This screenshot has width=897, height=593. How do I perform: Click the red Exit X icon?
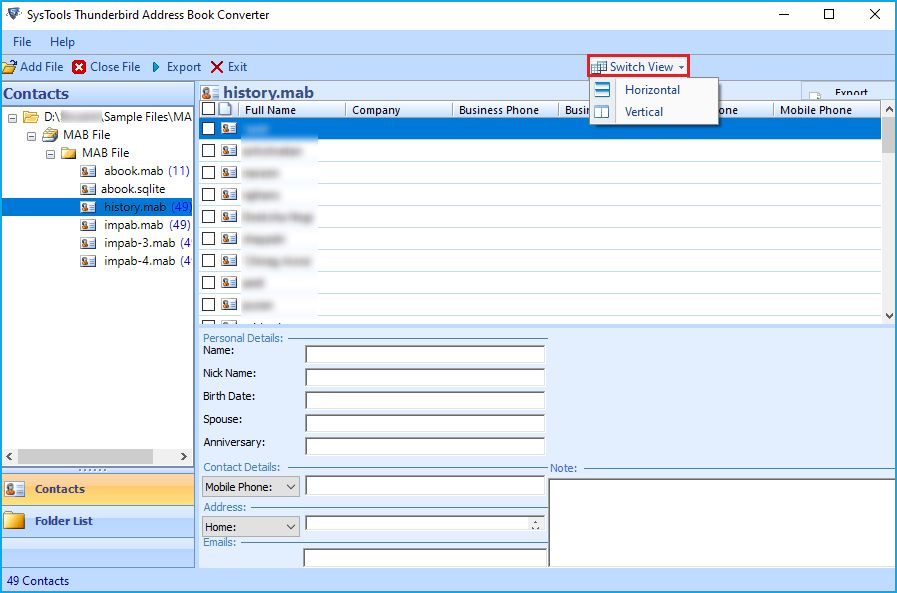pos(217,67)
